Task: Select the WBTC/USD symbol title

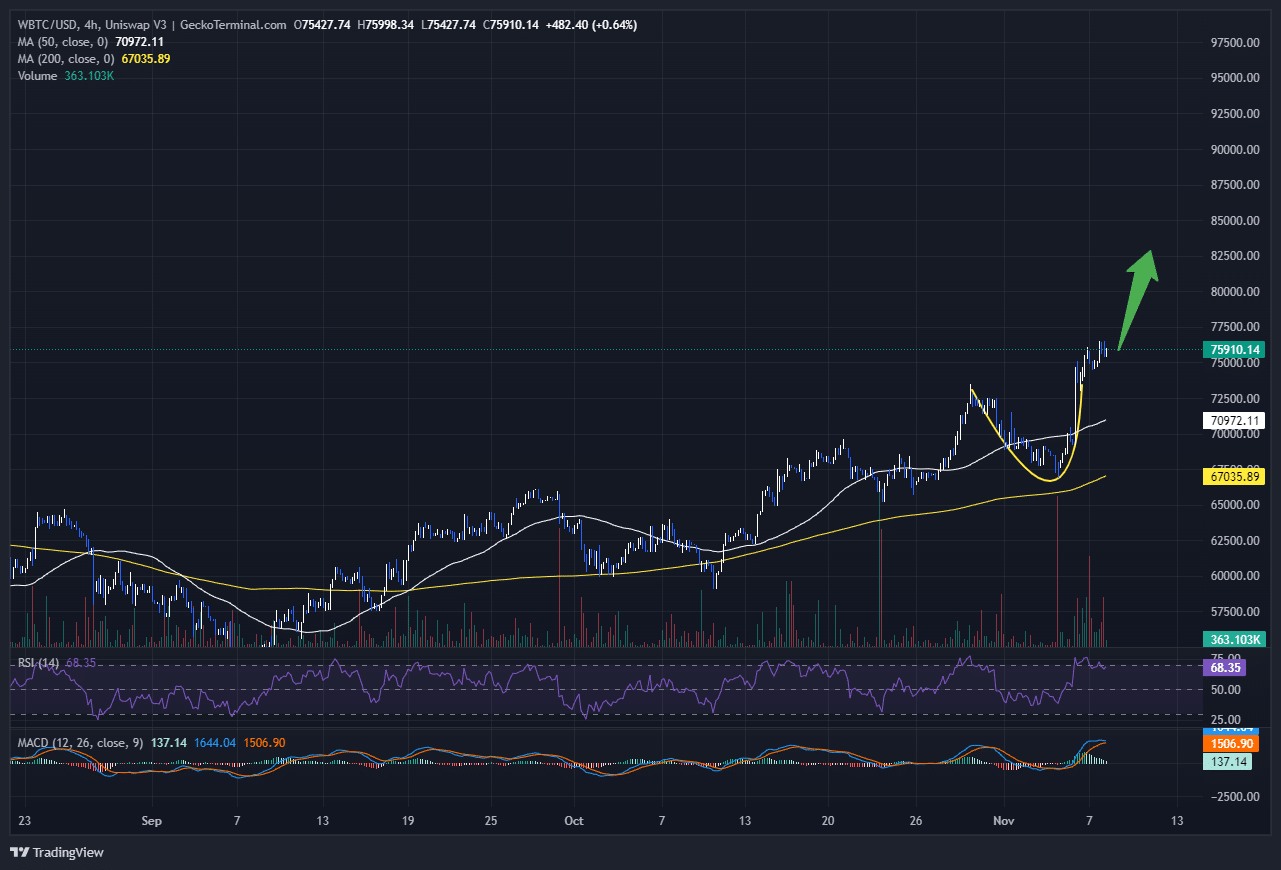Action: 48,24
